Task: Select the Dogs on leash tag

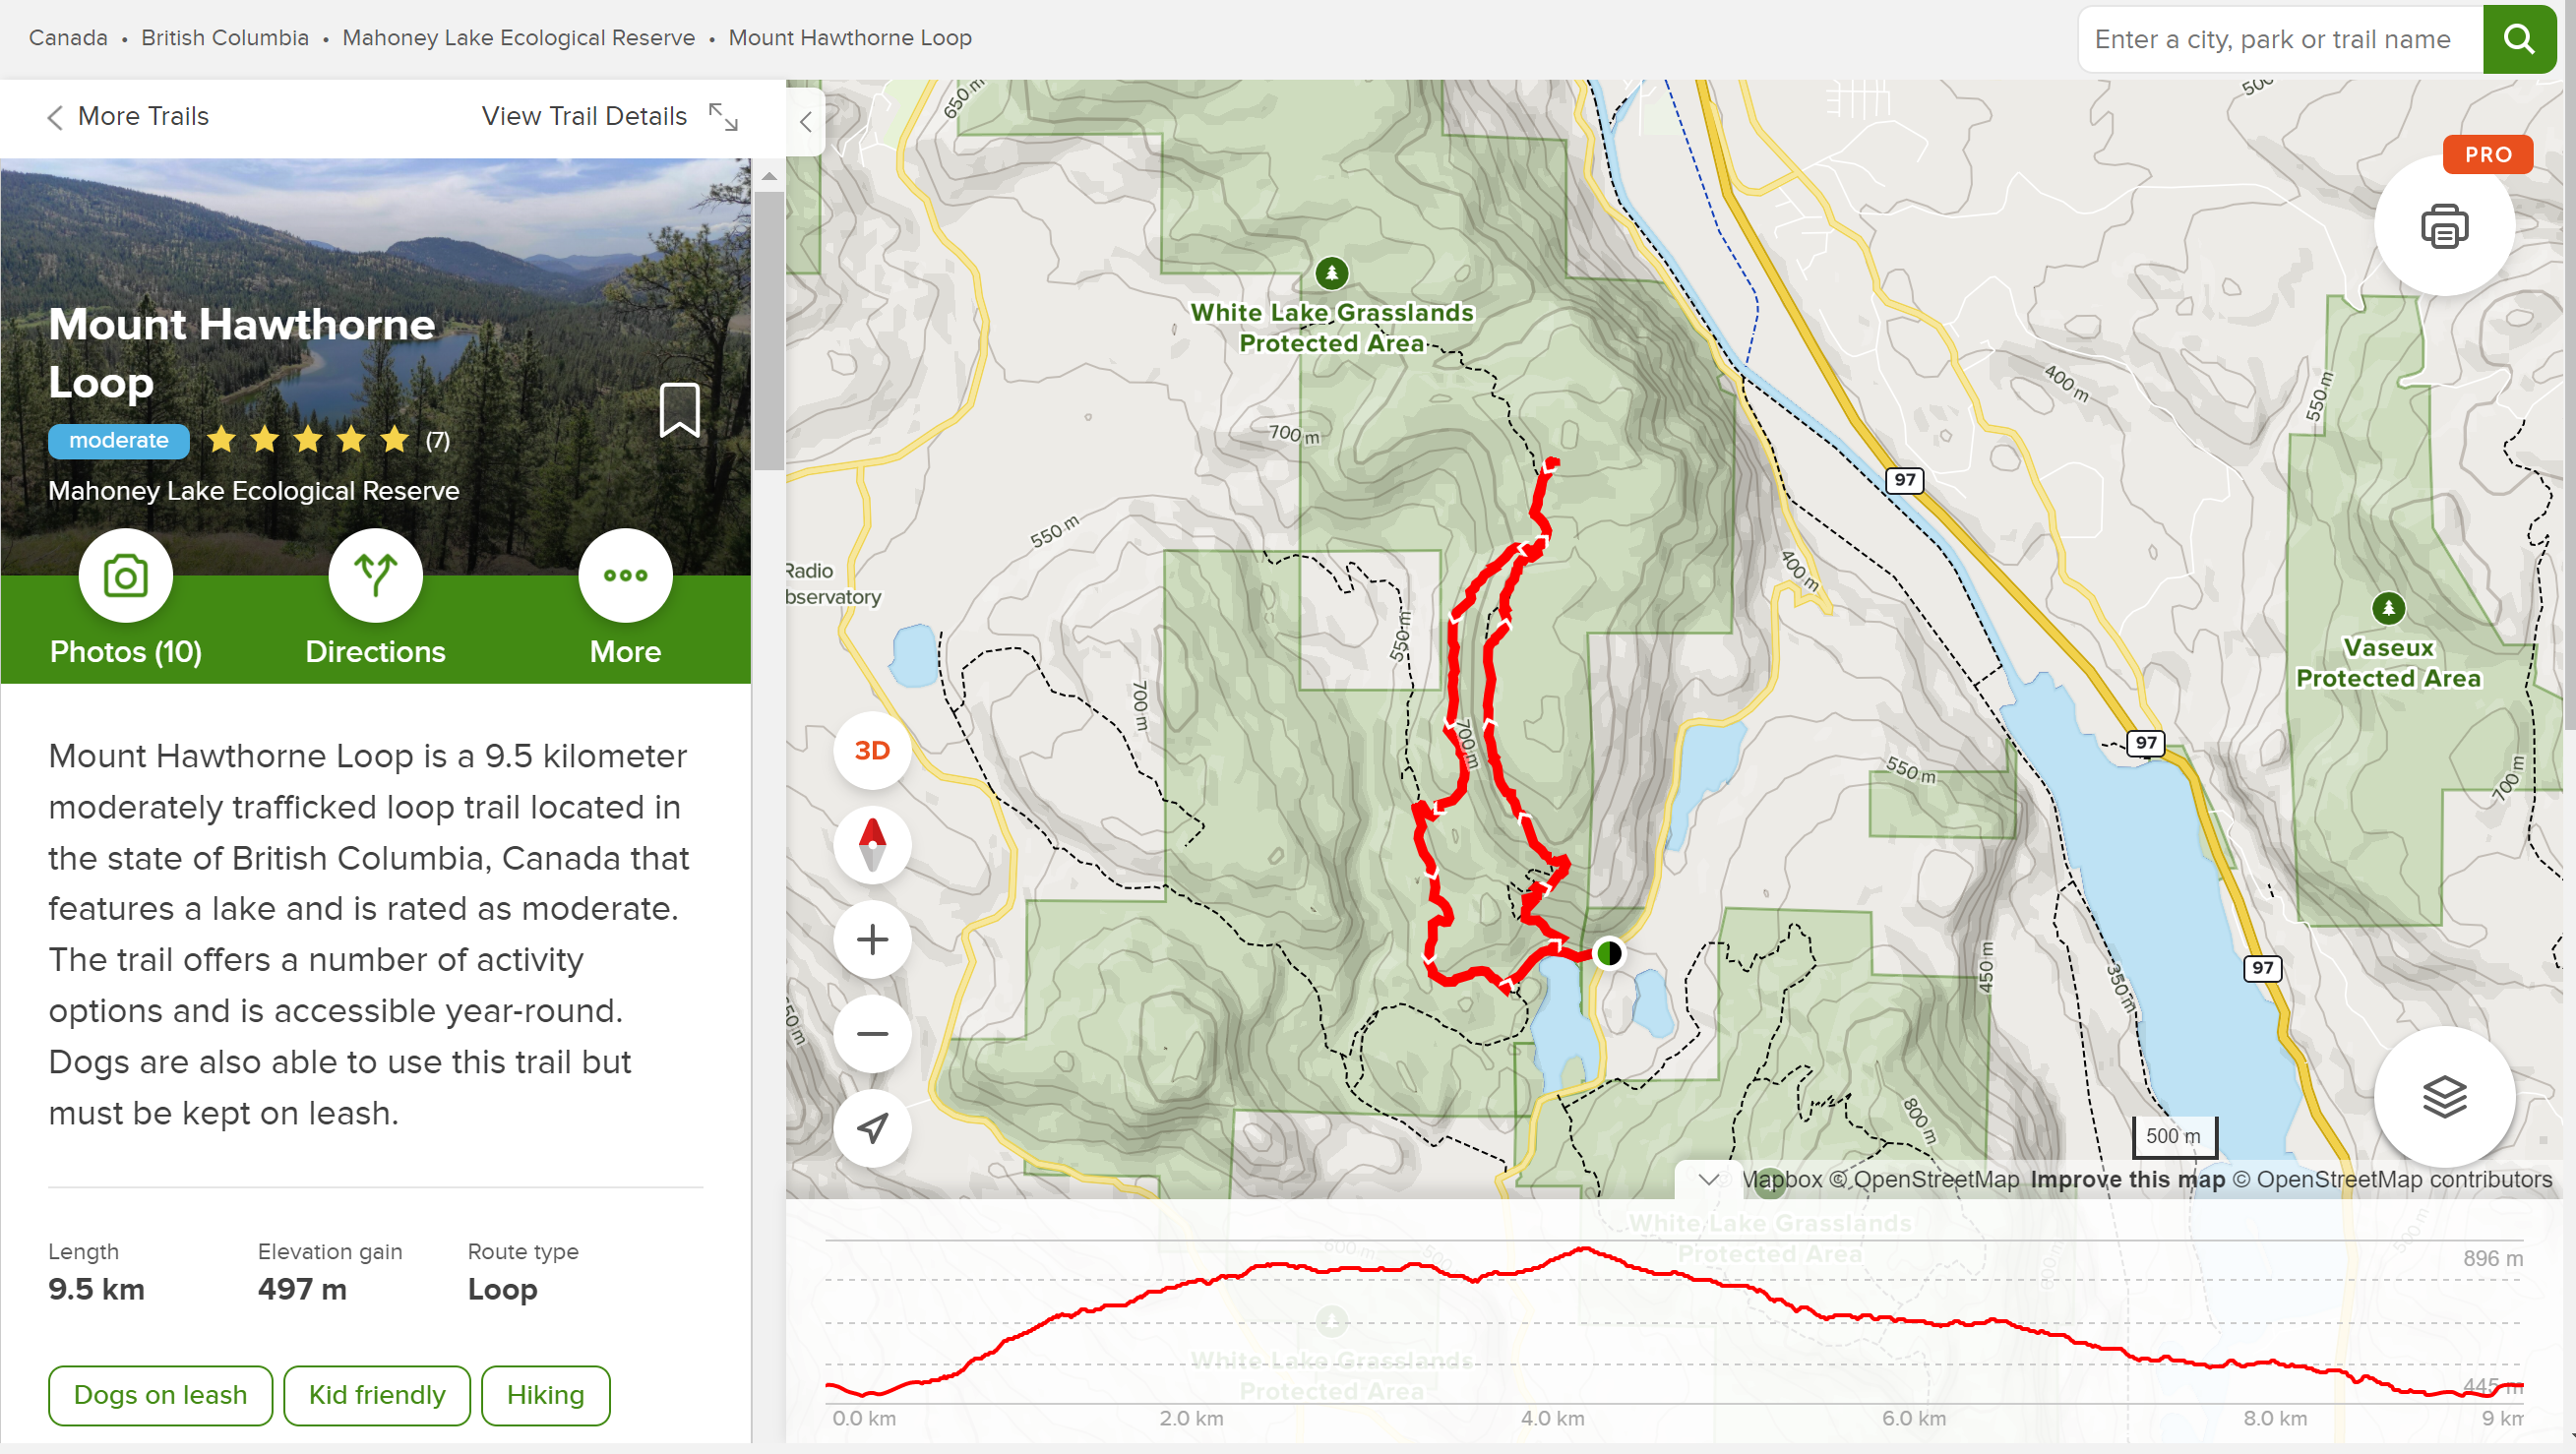Action: (x=160, y=1395)
